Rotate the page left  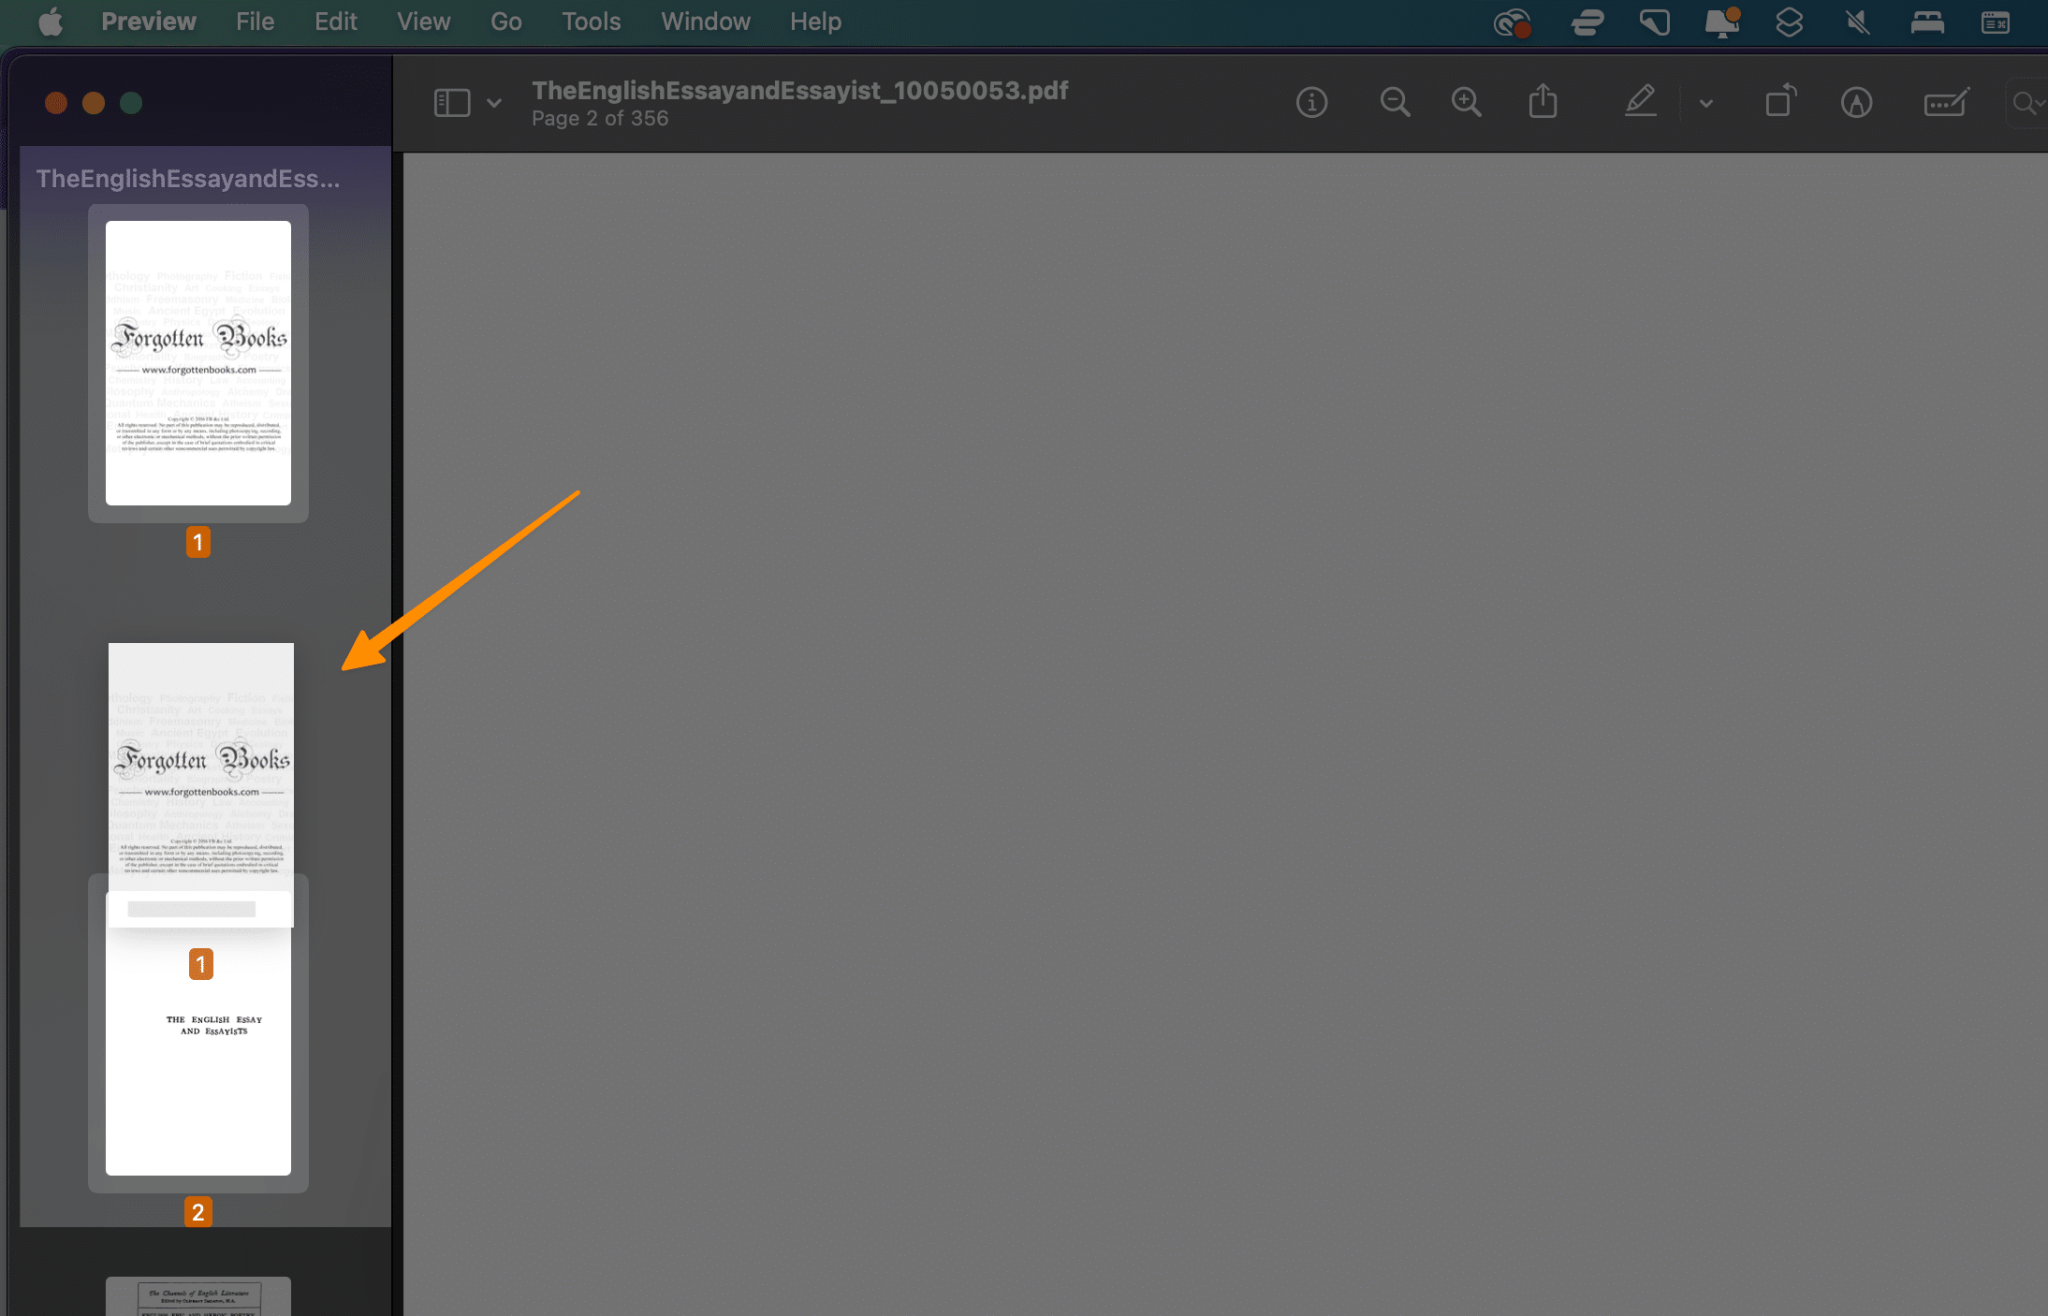pos(1781,101)
